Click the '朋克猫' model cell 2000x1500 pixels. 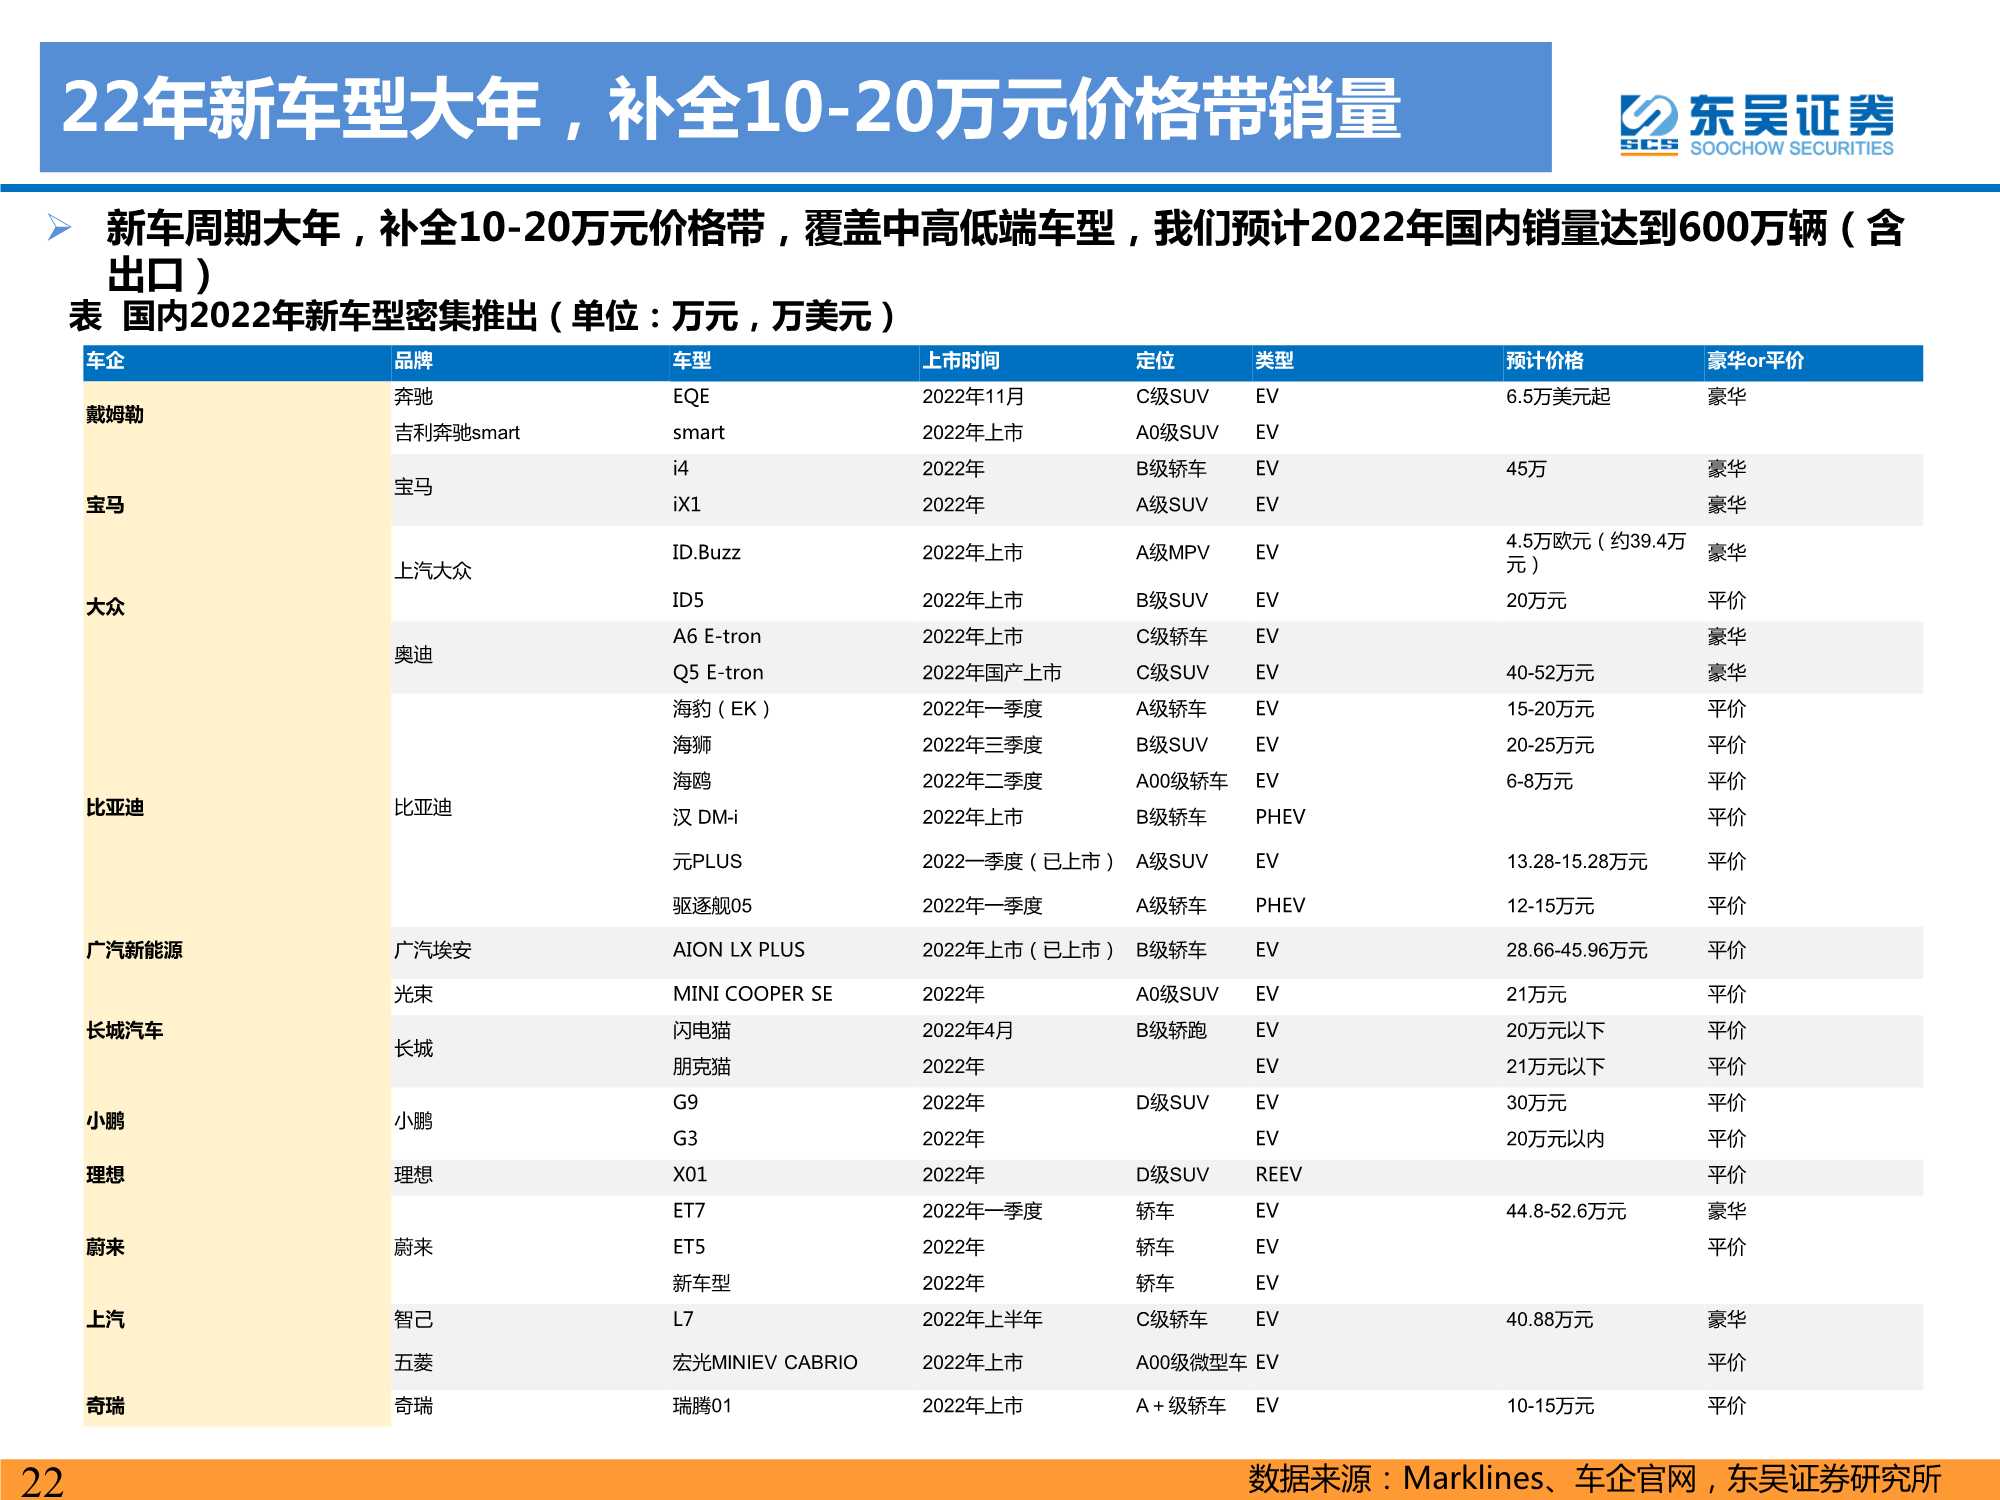pos(702,1067)
